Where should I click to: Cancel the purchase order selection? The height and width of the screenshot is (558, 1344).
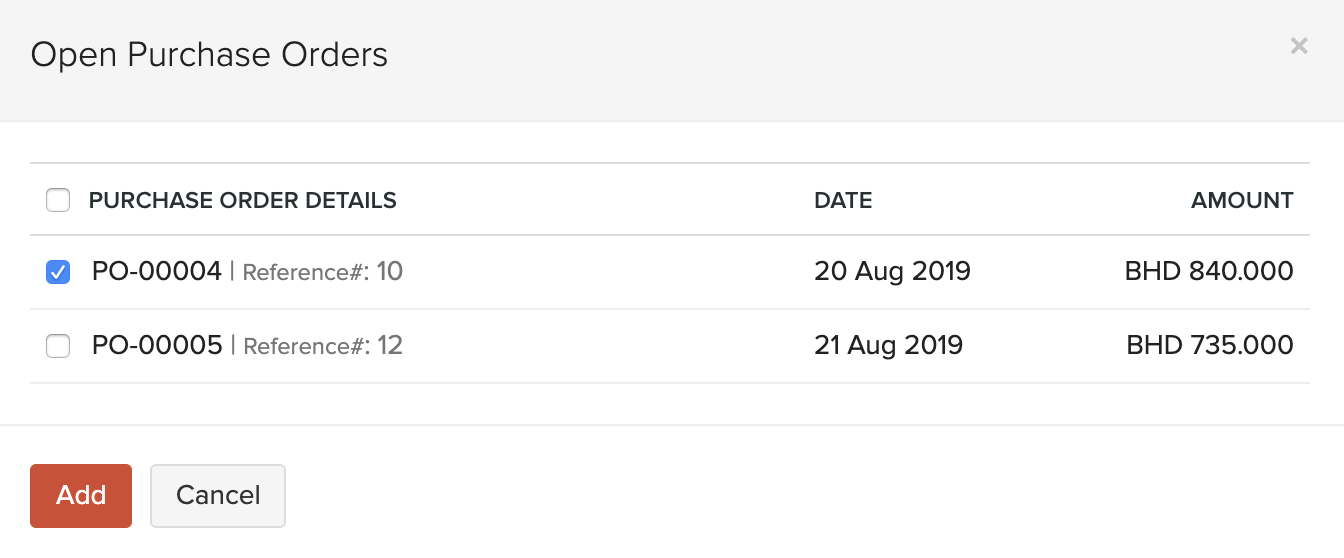tap(218, 495)
